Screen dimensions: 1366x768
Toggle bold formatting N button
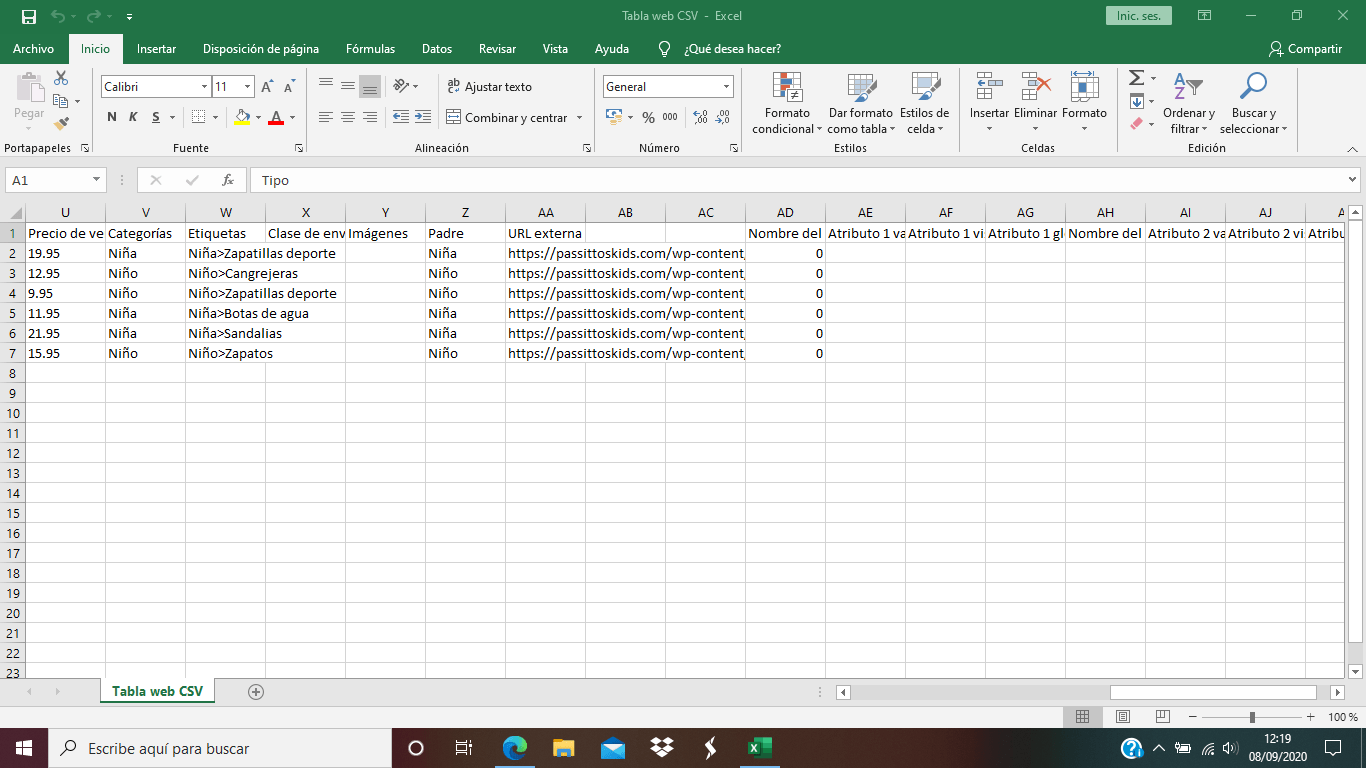112,117
